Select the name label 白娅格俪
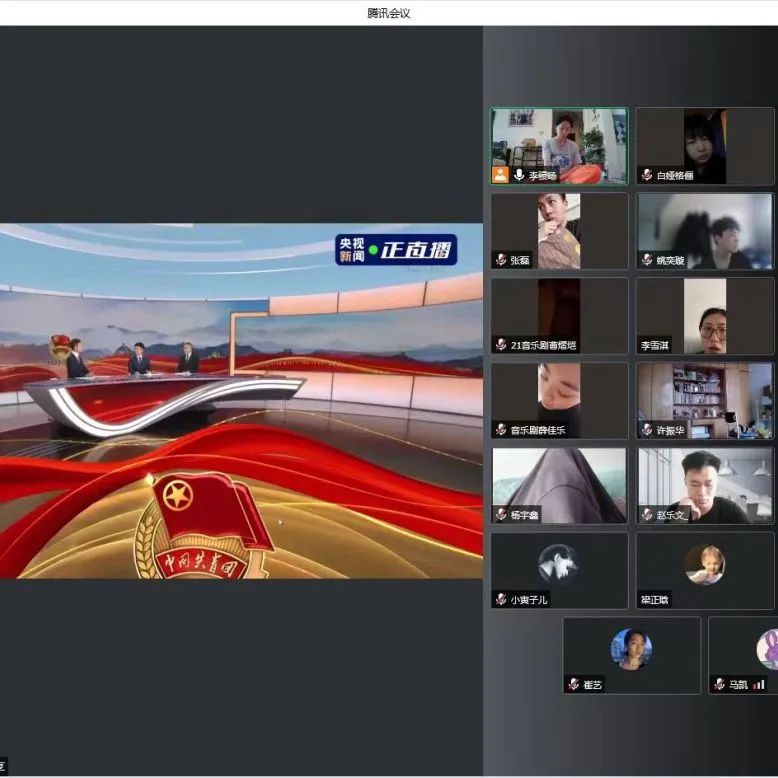 point(675,175)
